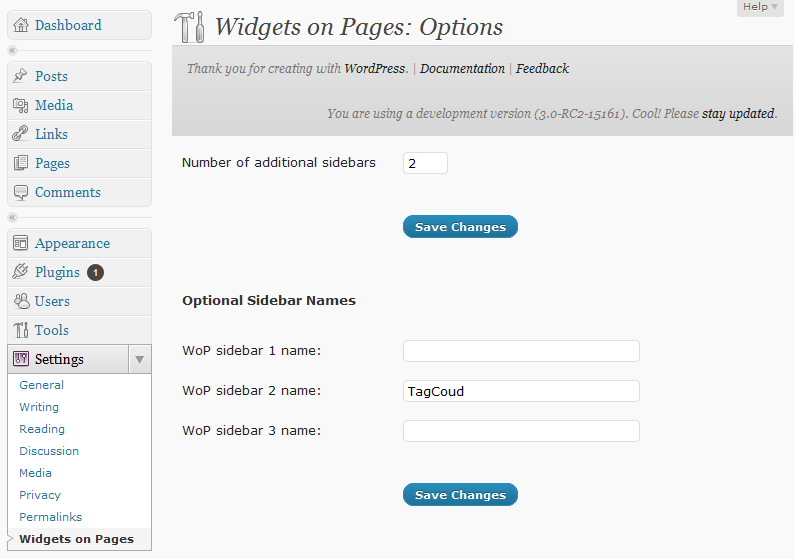Click the Dashboard home icon

click(21, 25)
